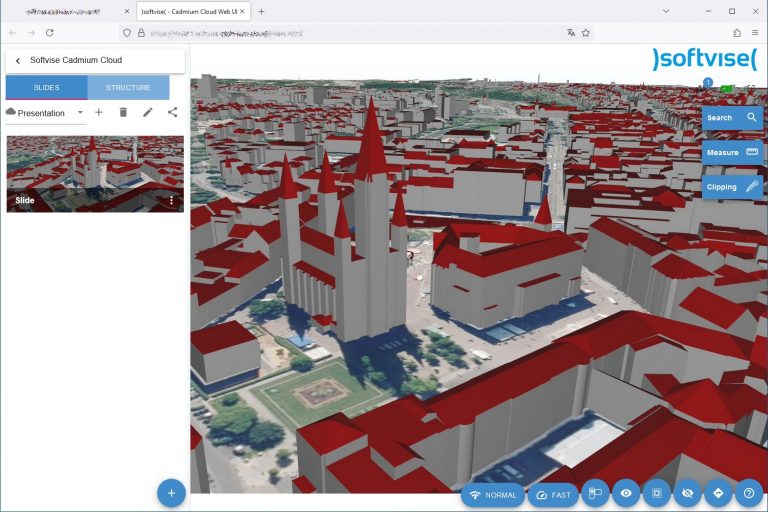Click the camera view layout button
Image resolution: width=768 pixels, height=512 pixels.
595,494
